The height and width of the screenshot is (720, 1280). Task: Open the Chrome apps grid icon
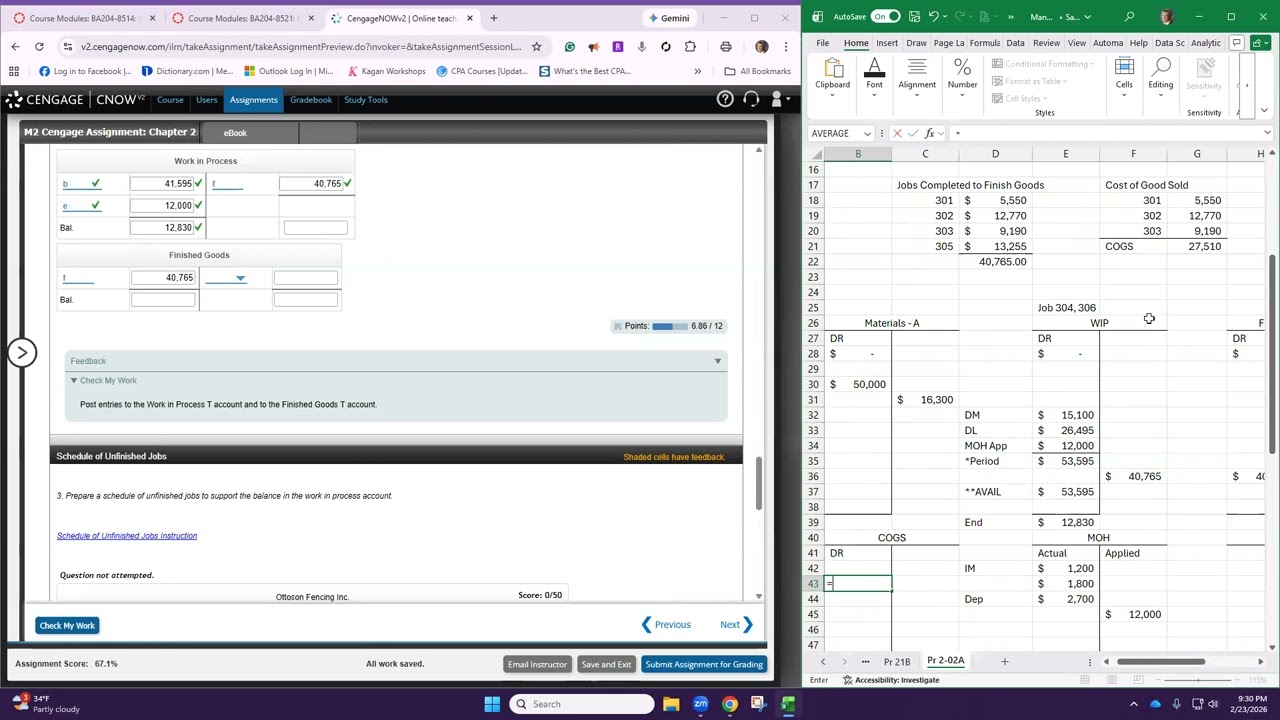coord(14,71)
